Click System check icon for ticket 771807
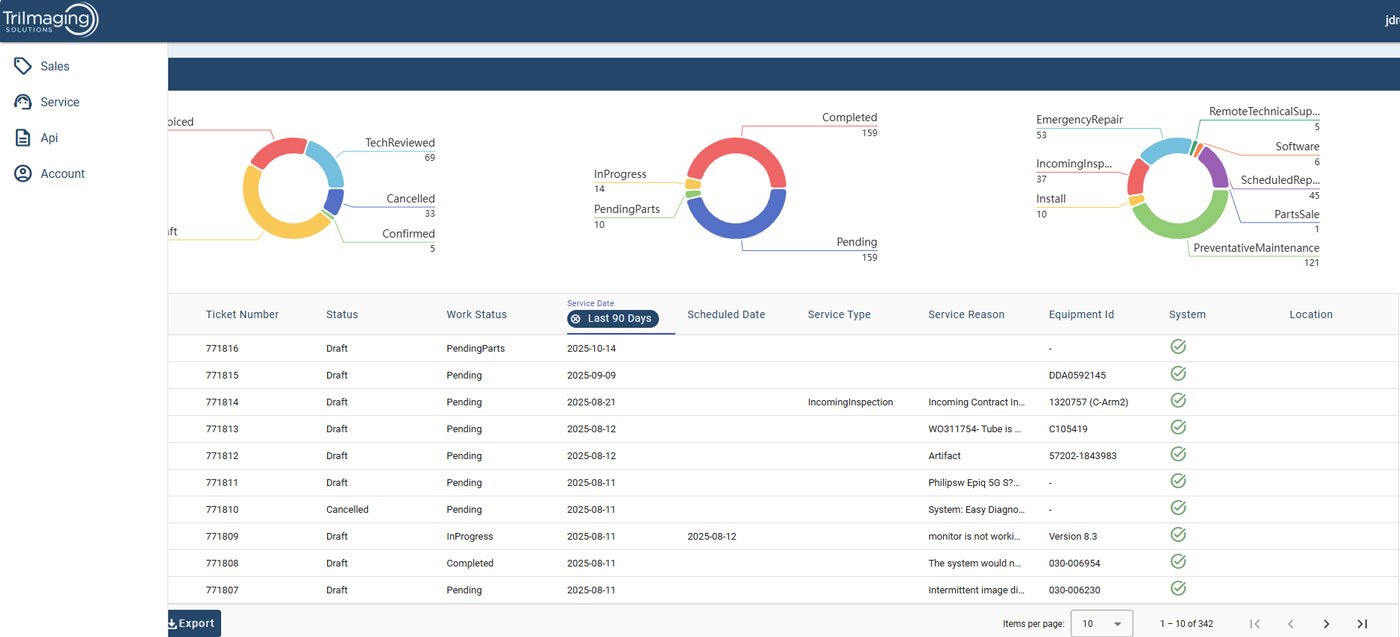 [x=1178, y=589]
